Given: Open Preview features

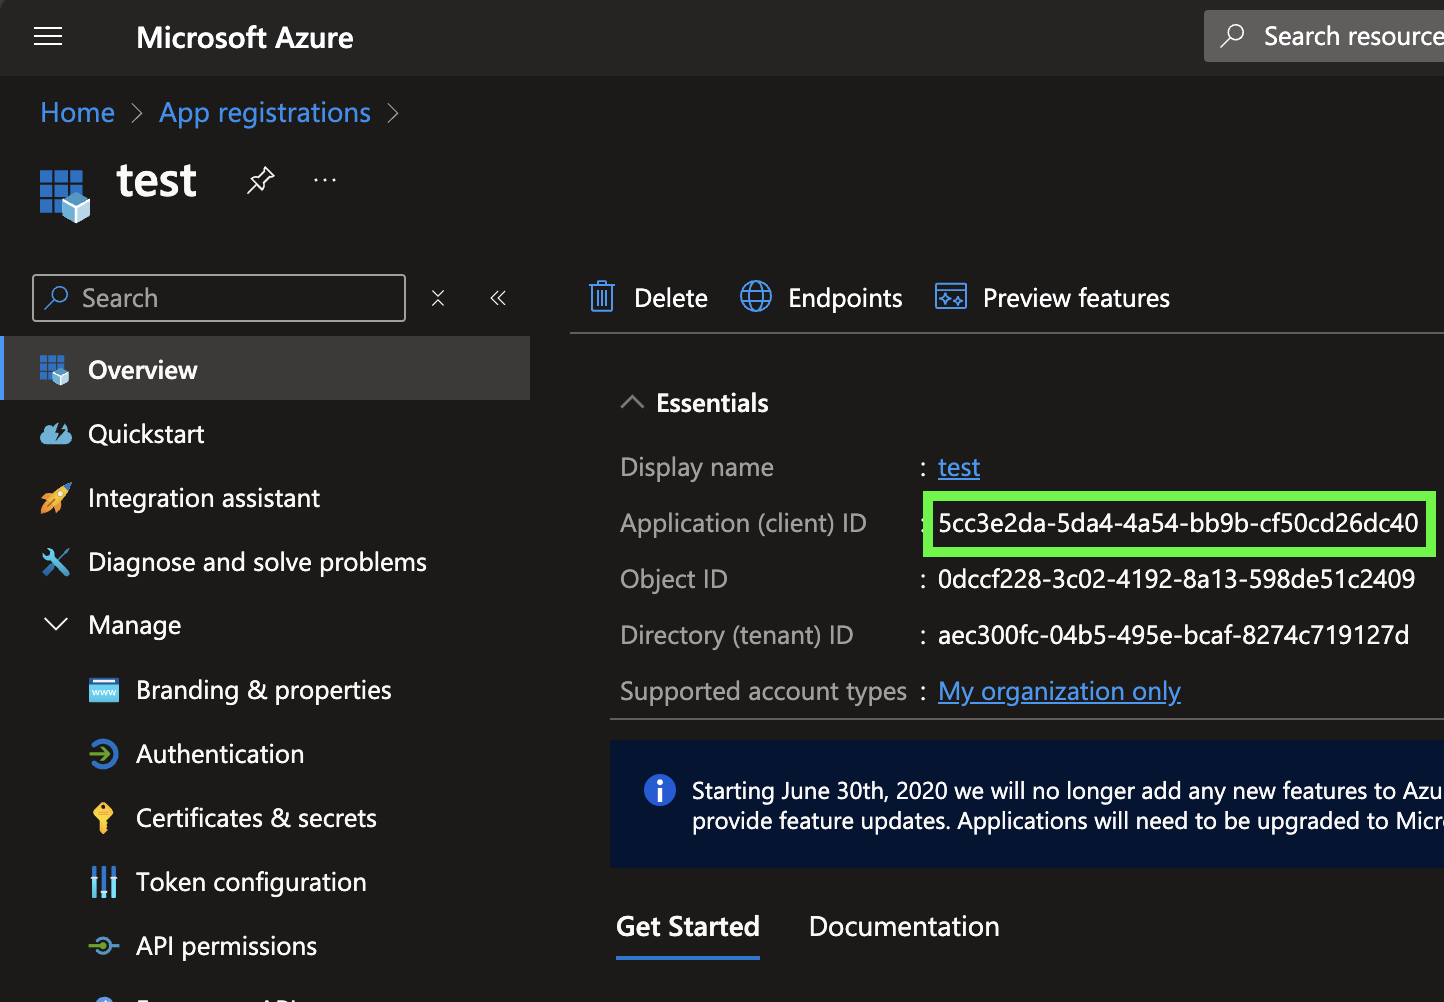Looking at the screenshot, I should click(1052, 298).
